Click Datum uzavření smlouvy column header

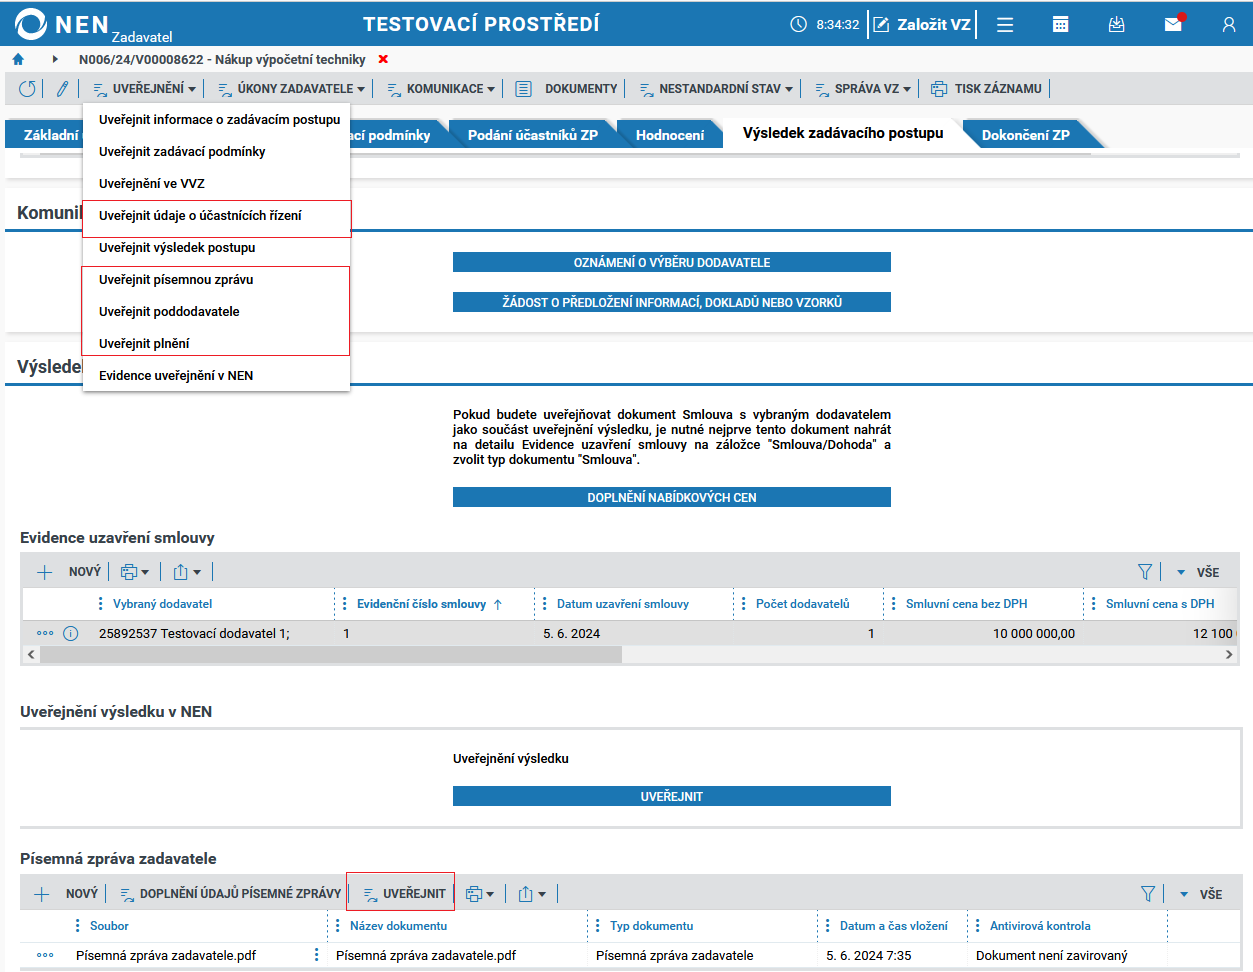point(623,604)
